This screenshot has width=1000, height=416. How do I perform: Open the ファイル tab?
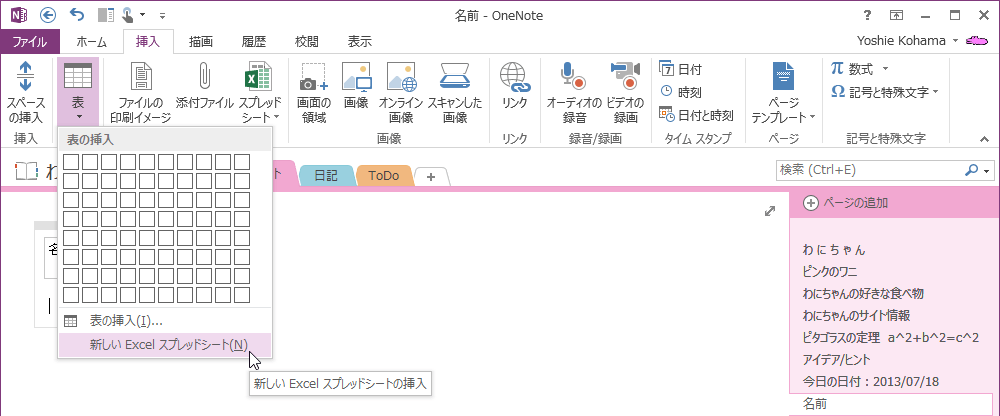click(x=30, y=42)
